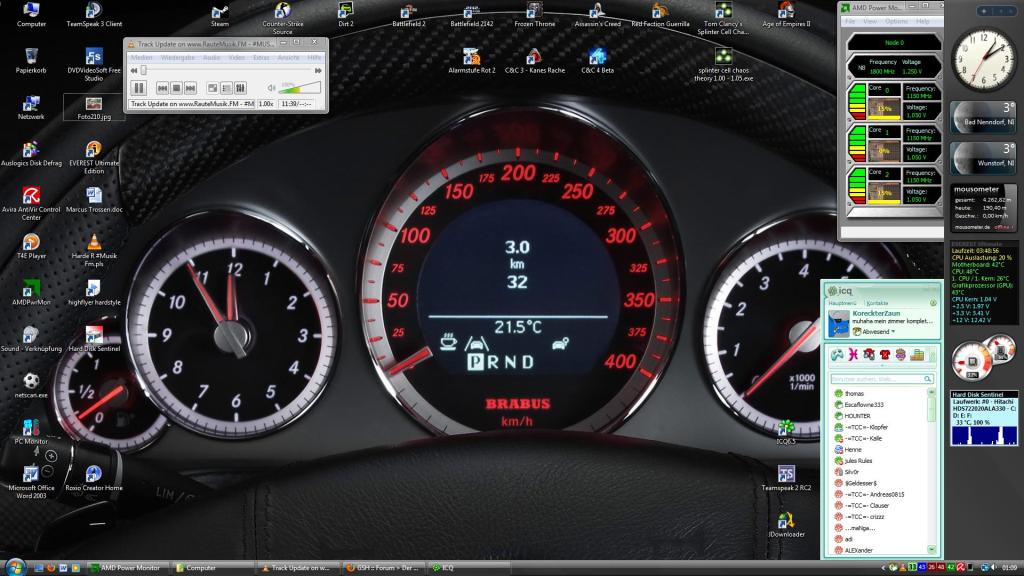
Task: Mute audio with VLC speaker icon
Action: pyautogui.click(x=271, y=89)
